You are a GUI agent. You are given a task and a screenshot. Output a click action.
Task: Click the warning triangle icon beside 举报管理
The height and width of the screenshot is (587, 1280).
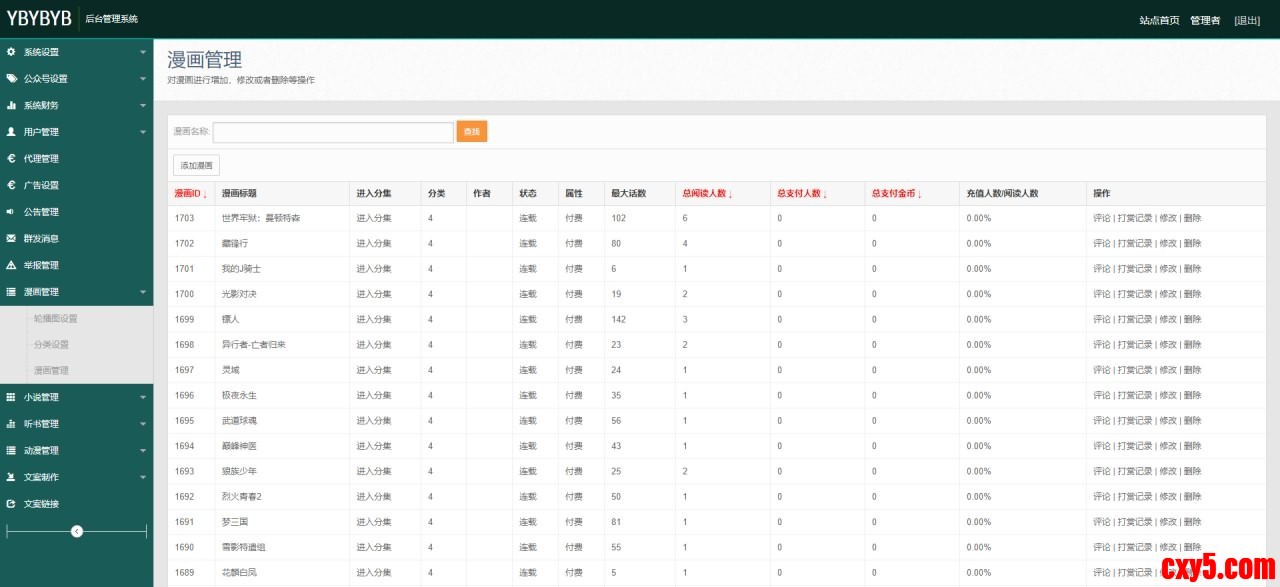click(x=11, y=265)
